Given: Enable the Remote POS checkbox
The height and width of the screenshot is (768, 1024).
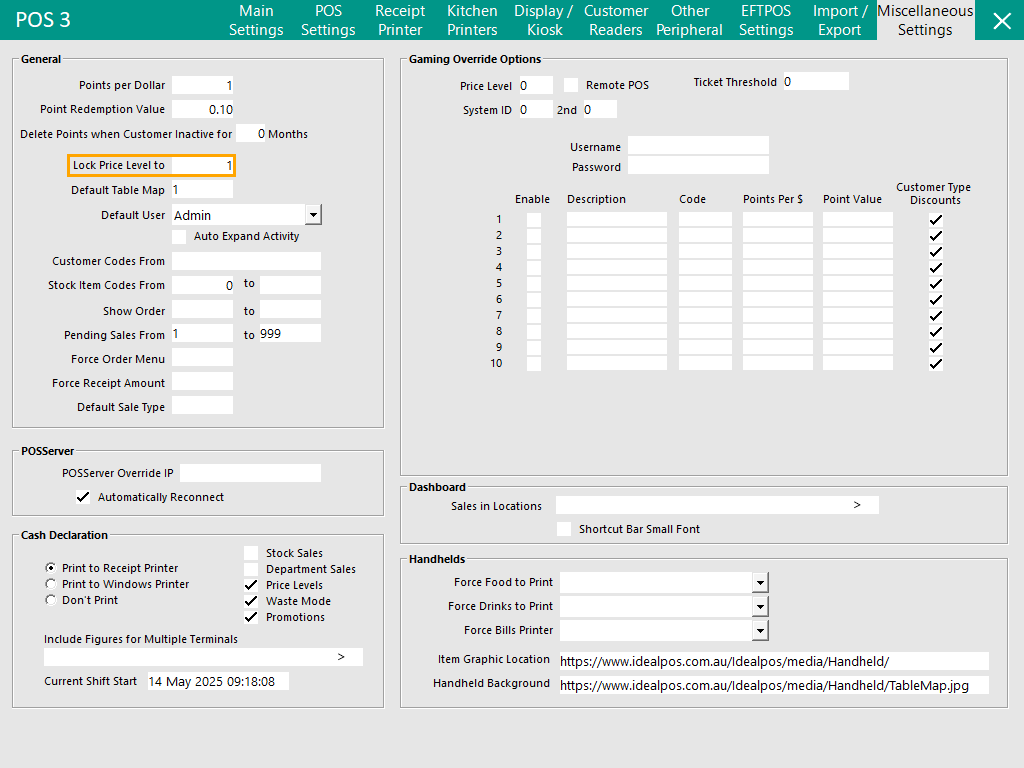Looking at the screenshot, I should [571, 85].
